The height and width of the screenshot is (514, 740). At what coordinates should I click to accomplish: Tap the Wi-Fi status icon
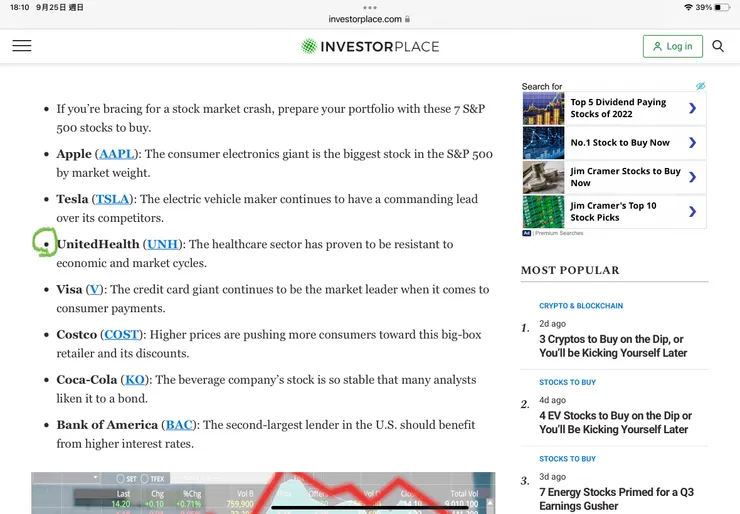click(688, 7)
